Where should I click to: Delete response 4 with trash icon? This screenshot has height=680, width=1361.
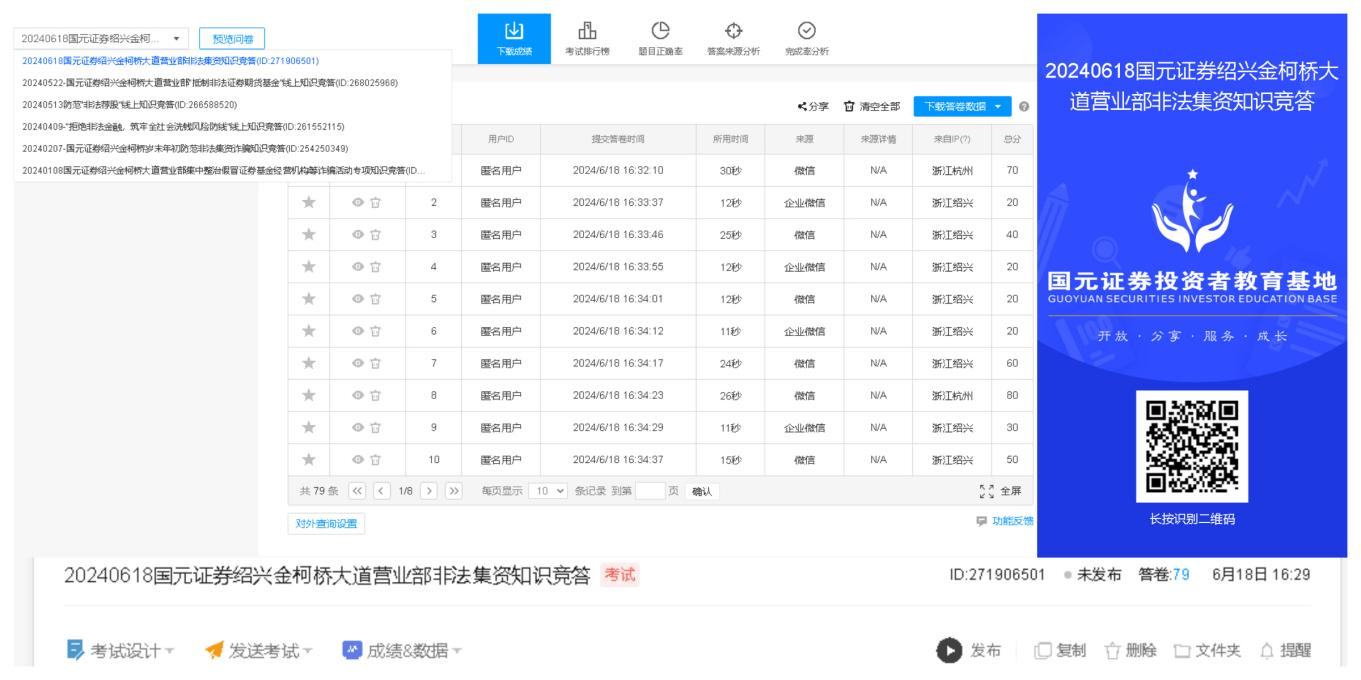click(375, 267)
